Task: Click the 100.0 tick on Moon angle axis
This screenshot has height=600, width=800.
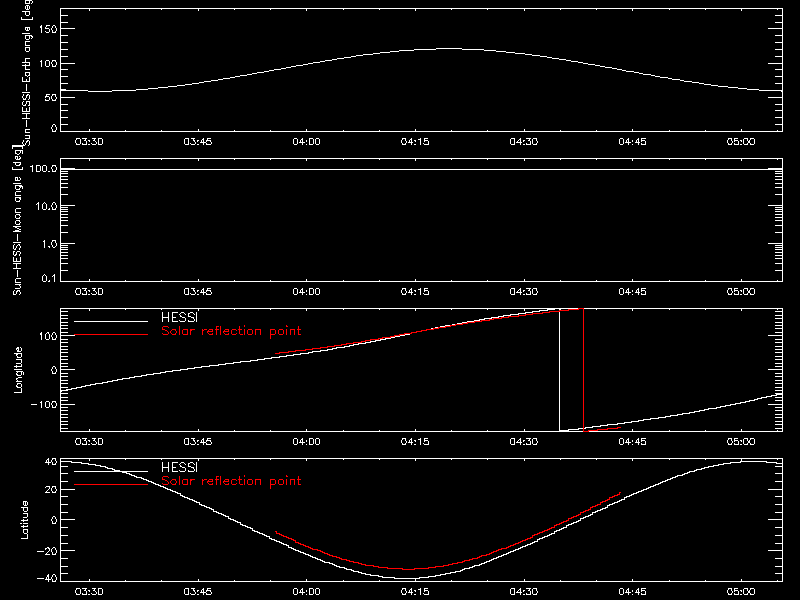Action: [x=43, y=169]
